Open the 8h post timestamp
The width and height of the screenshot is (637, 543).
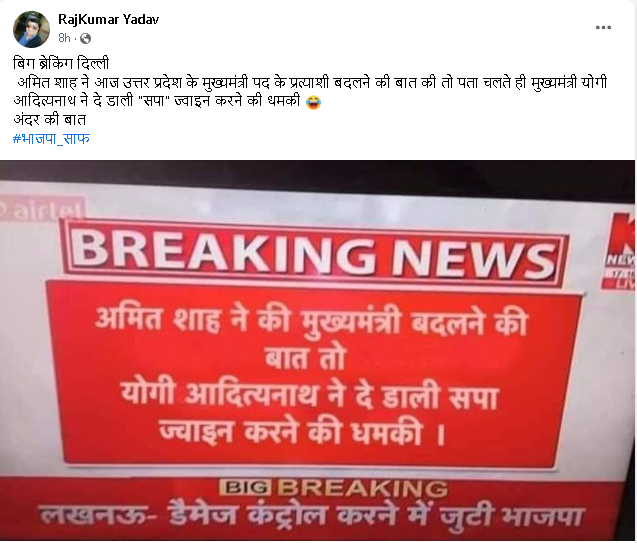point(64,38)
